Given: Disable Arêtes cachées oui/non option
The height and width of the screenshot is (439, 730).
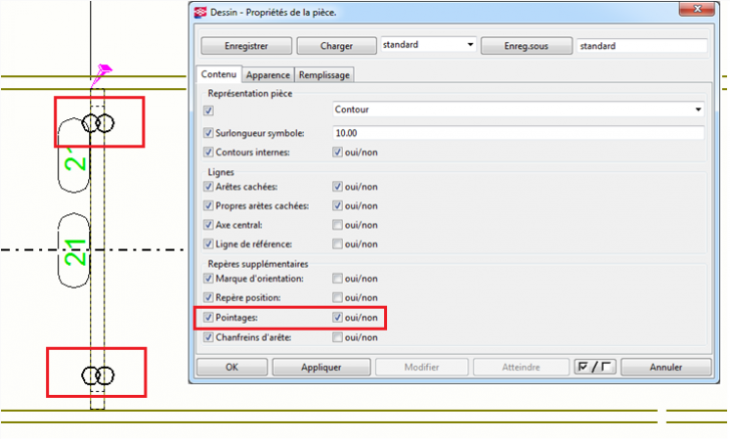Looking at the screenshot, I should tap(338, 187).
